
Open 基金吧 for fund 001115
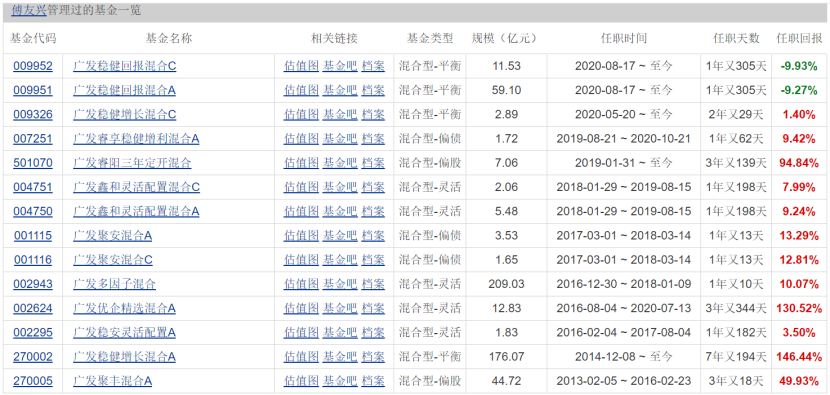[x=340, y=236]
